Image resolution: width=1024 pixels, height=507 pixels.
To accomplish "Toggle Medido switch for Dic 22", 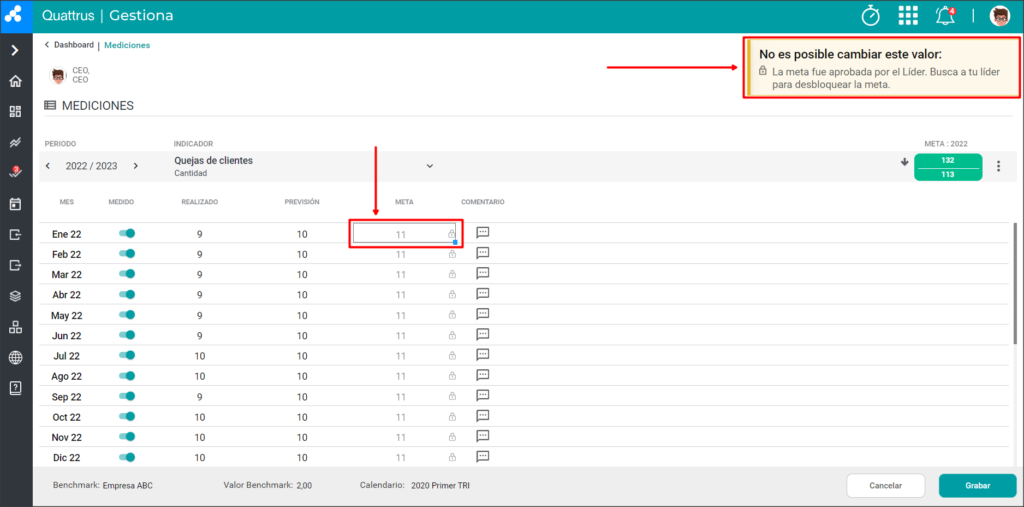I will 127,457.
